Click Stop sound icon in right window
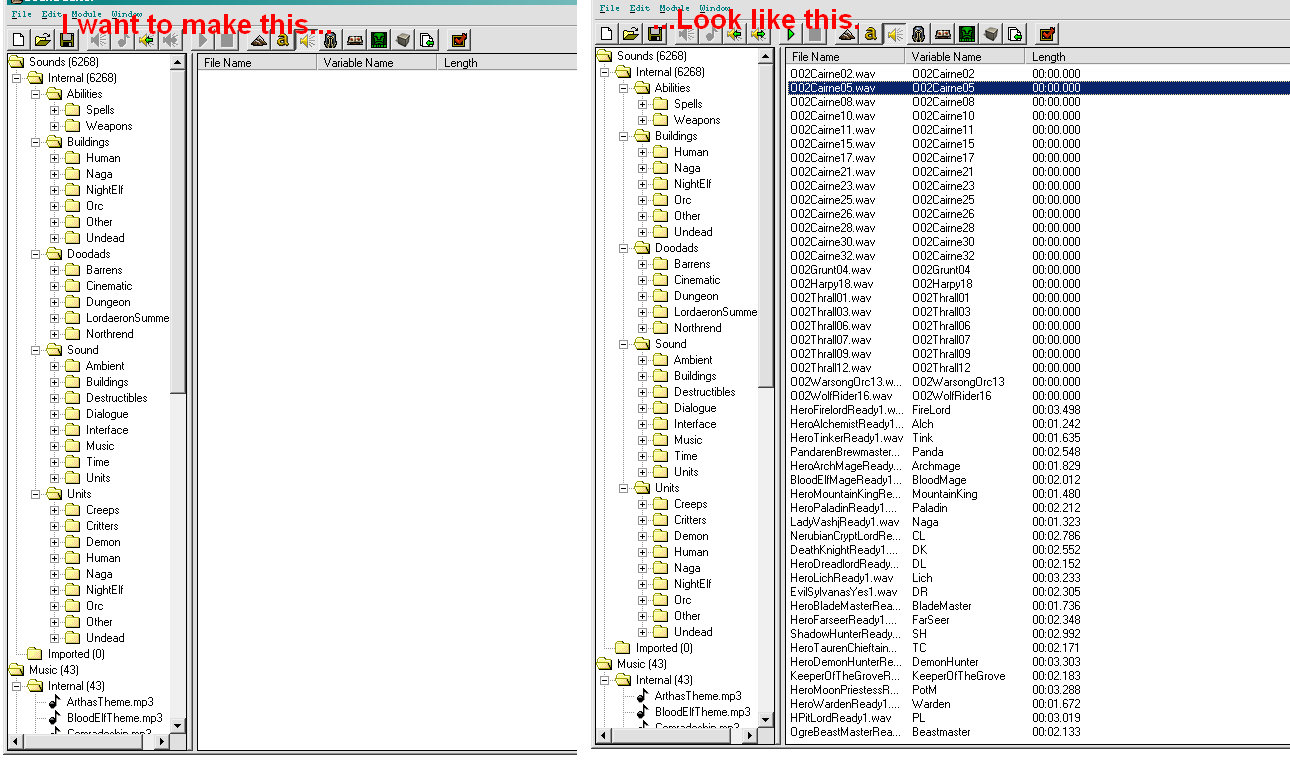1290x770 pixels. [x=815, y=34]
